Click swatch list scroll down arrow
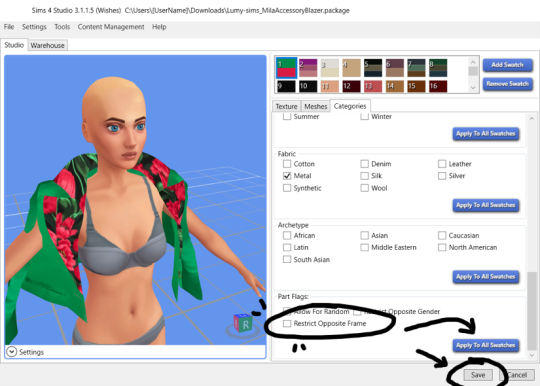 coord(473,87)
